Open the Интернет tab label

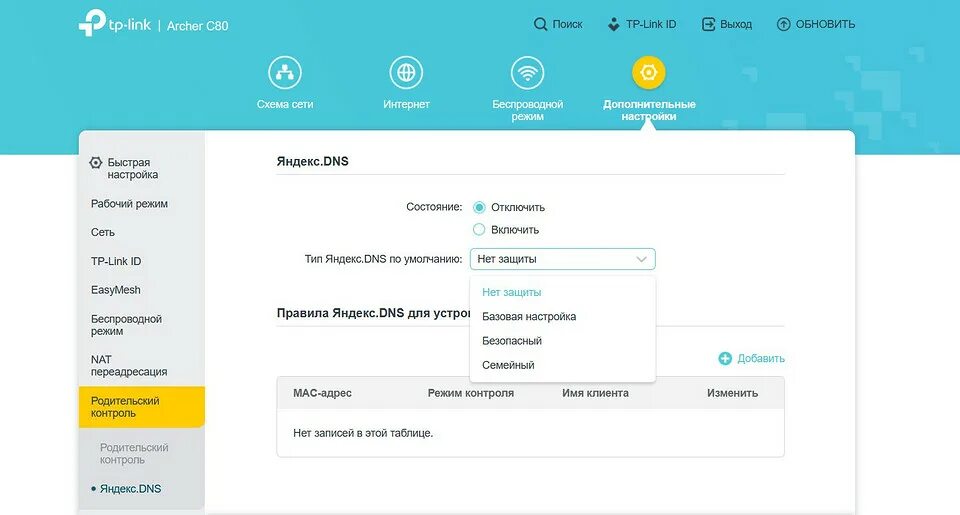406,104
